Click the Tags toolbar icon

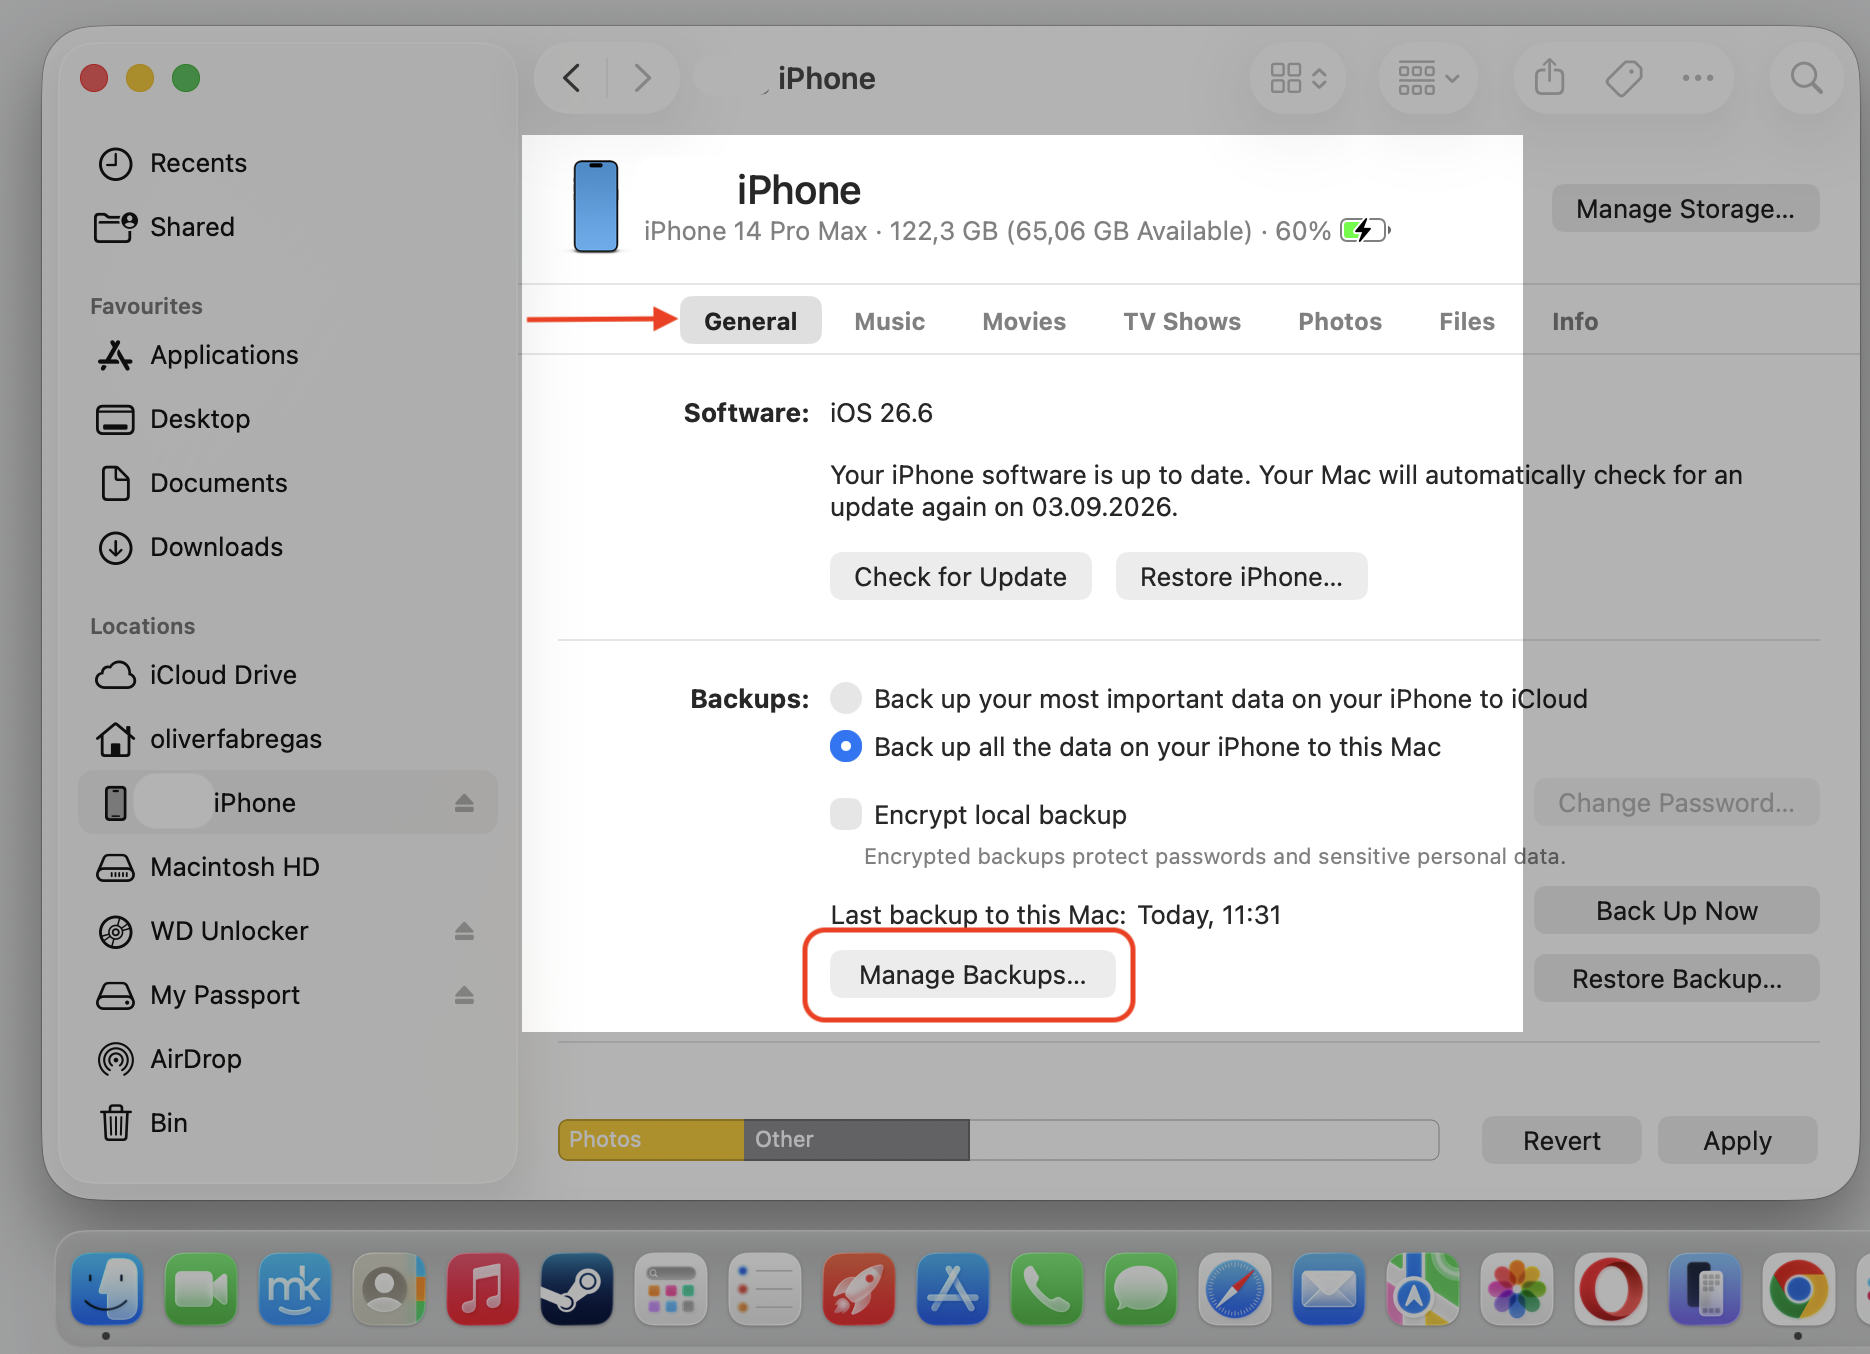1624,78
